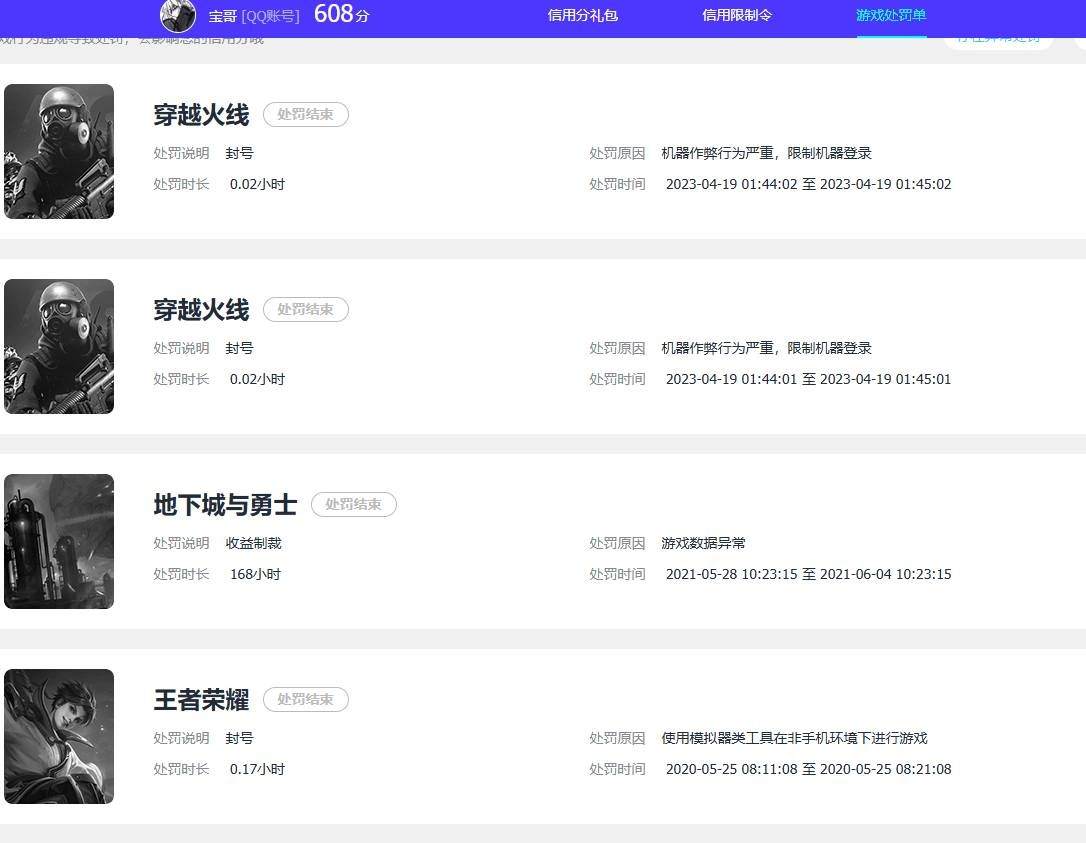This screenshot has width=1086, height=843.
Task: Click the 王者荣耀 title
Action: [x=201, y=700]
